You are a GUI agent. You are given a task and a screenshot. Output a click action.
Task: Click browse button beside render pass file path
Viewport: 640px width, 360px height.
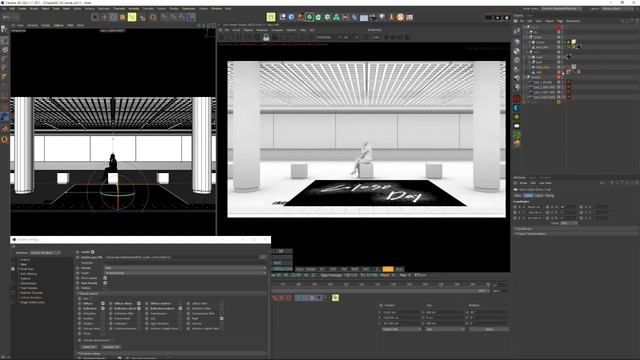pos(263,258)
